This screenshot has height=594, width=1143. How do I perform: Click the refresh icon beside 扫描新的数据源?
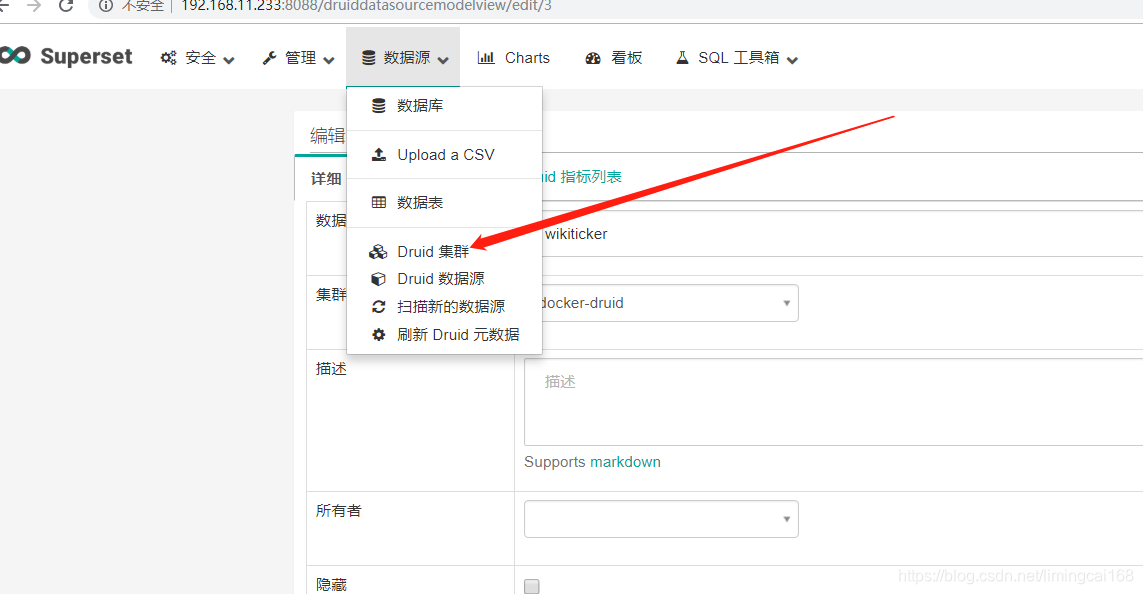pos(378,307)
